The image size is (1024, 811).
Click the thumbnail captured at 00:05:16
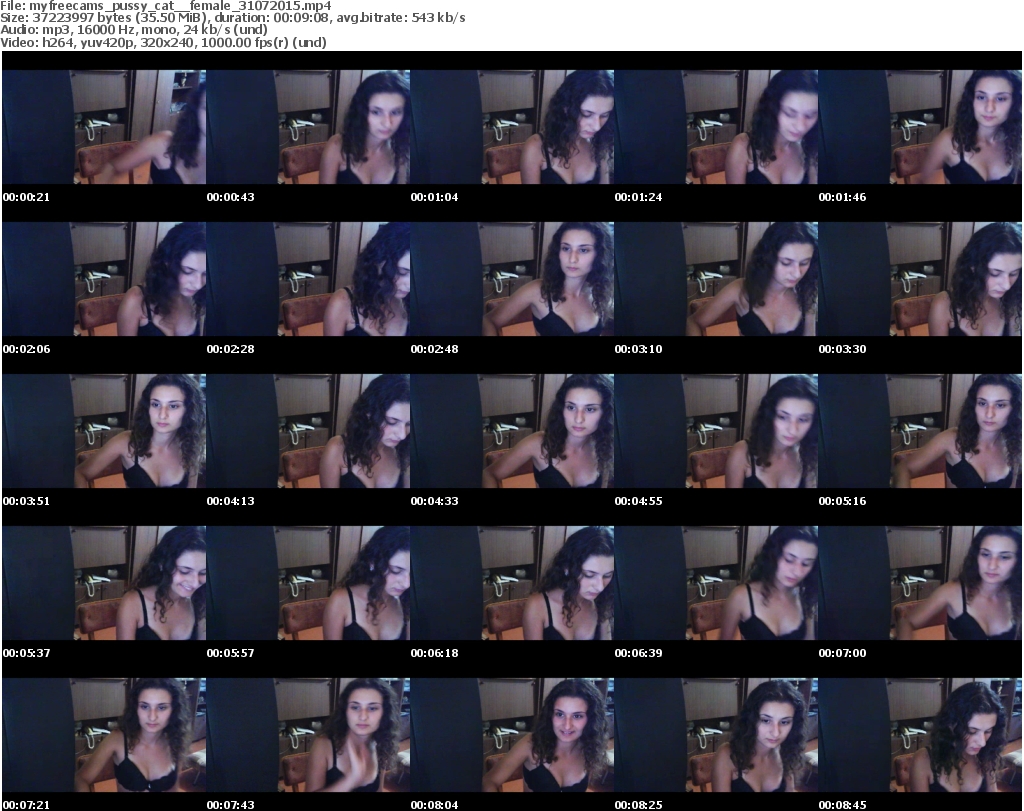[920, 431]
